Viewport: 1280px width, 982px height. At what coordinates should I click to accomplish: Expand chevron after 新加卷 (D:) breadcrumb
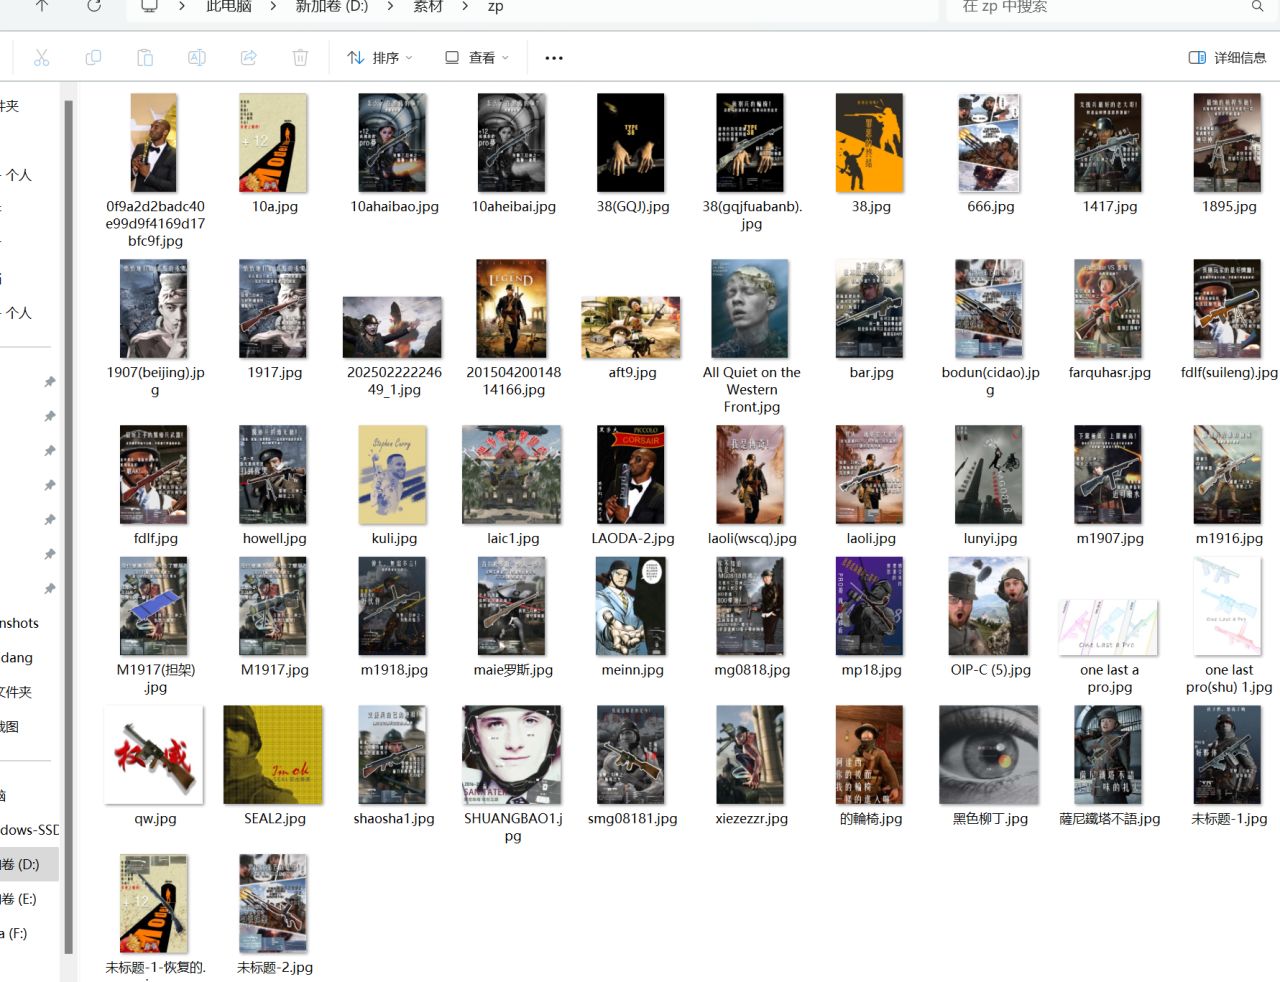pyautogui.click(x=390, y=6)
